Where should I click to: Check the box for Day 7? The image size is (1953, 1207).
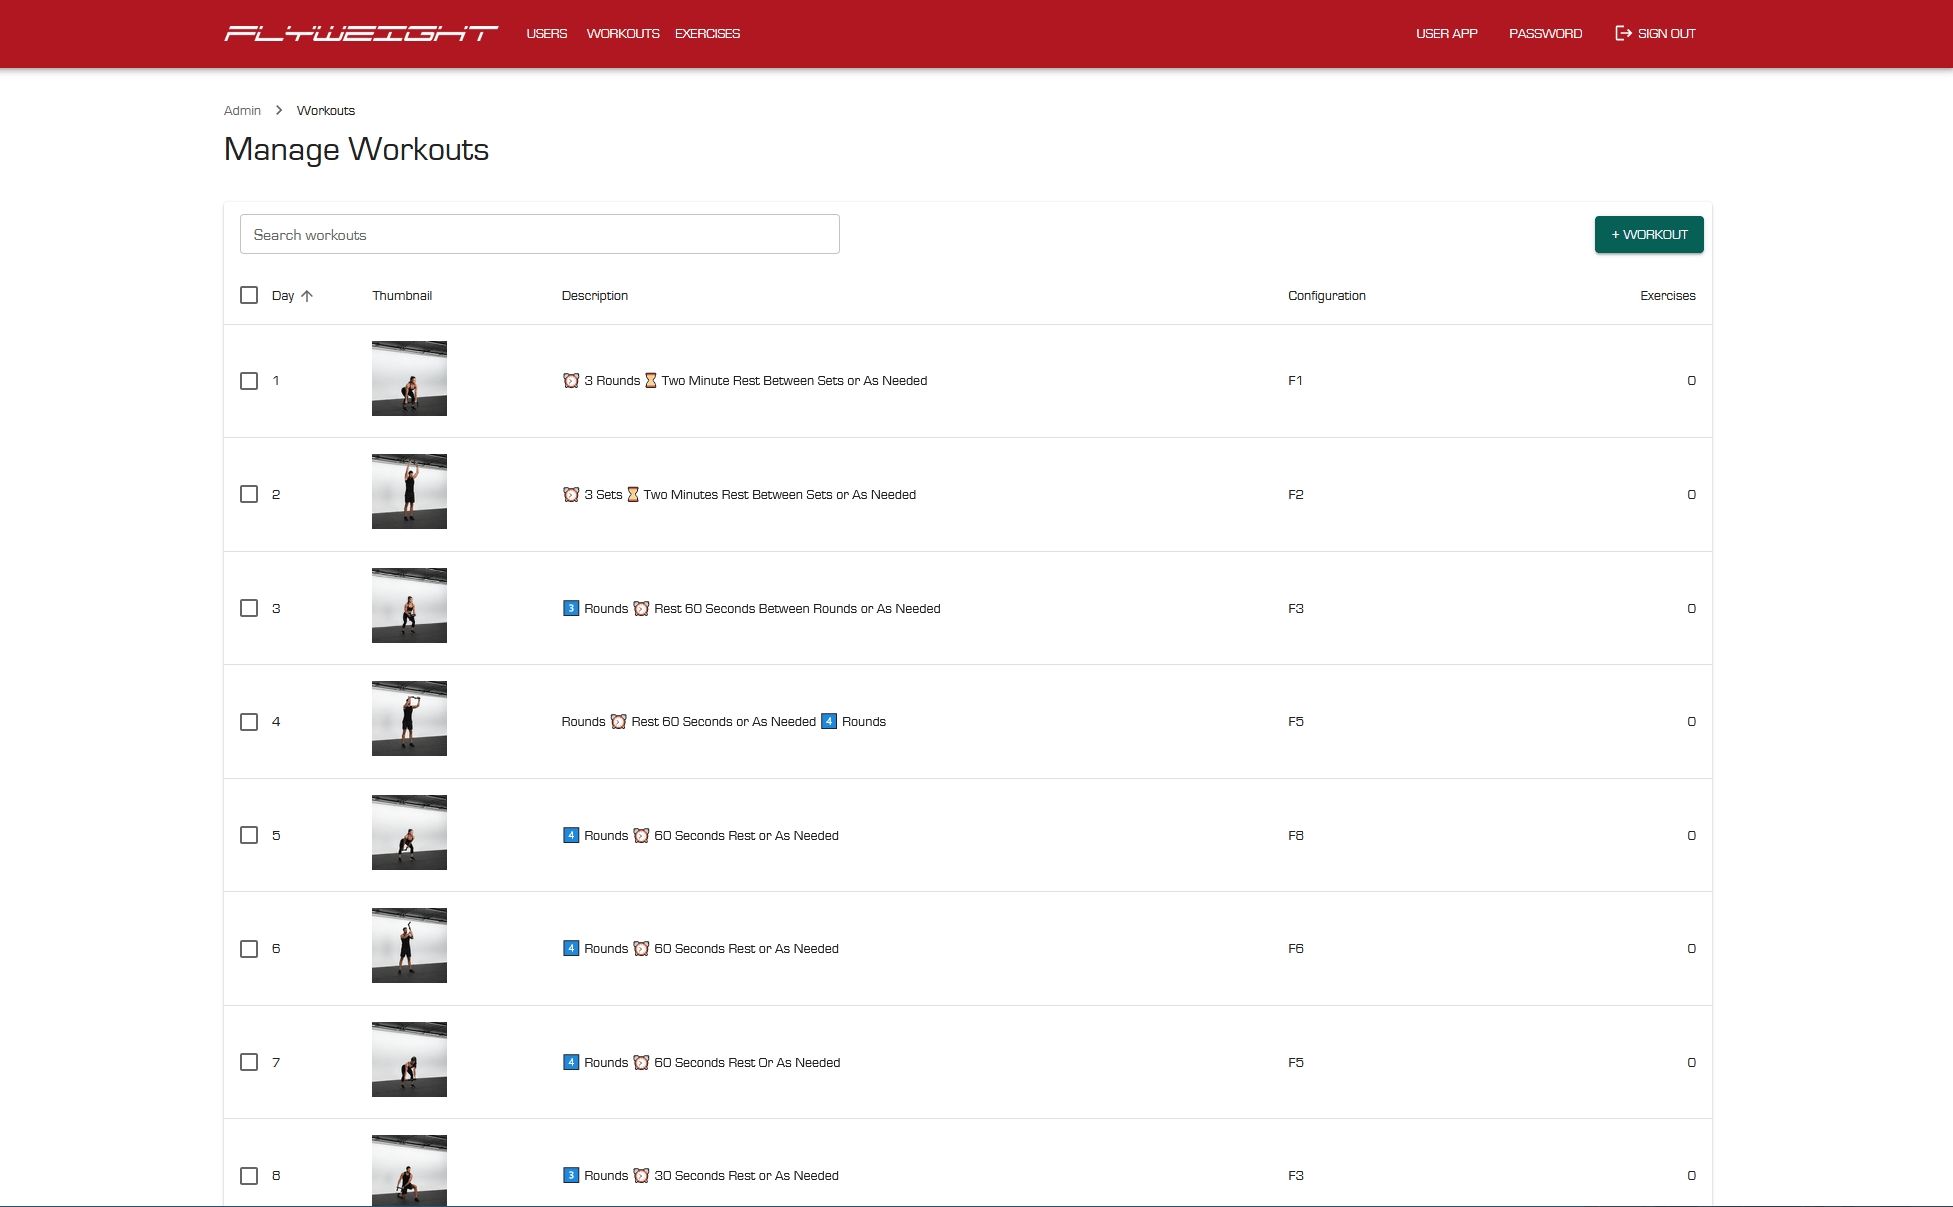pyautogui.click(x=249, y=1062)
